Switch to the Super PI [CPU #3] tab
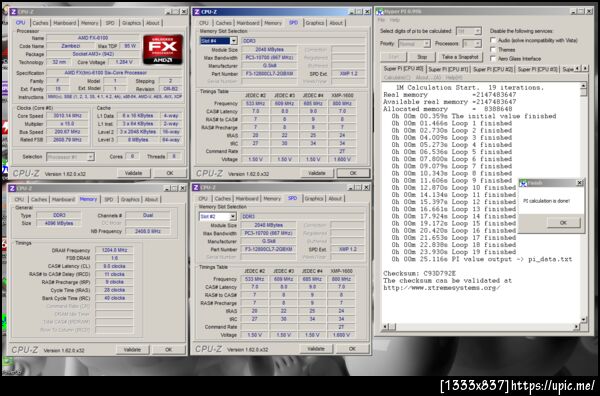The height and width of the screenshot is (396, 600). (x=538, y=70)
